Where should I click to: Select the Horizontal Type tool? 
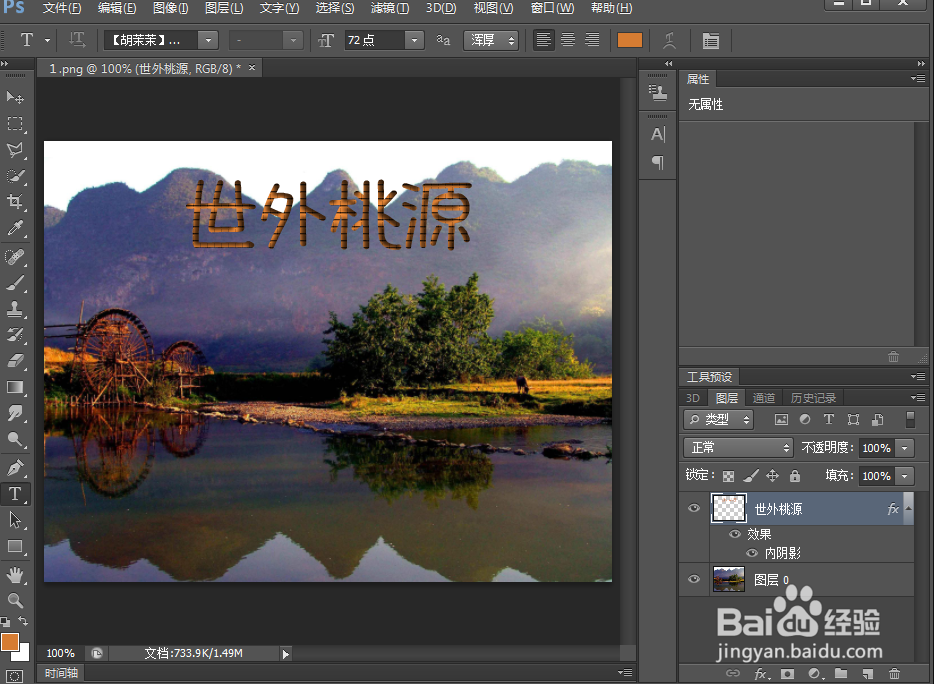(15, 494)
